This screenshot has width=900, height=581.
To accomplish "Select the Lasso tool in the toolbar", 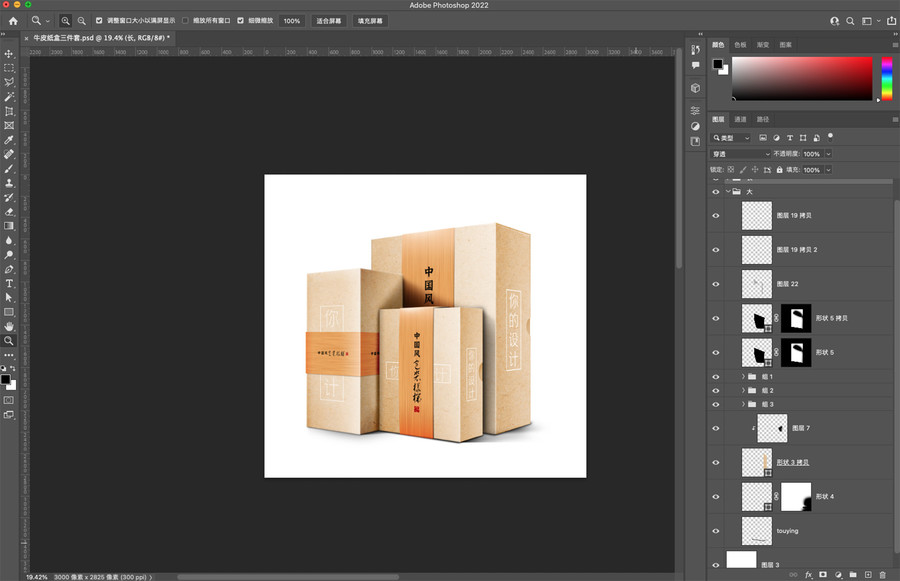I will tap(9, 83).
